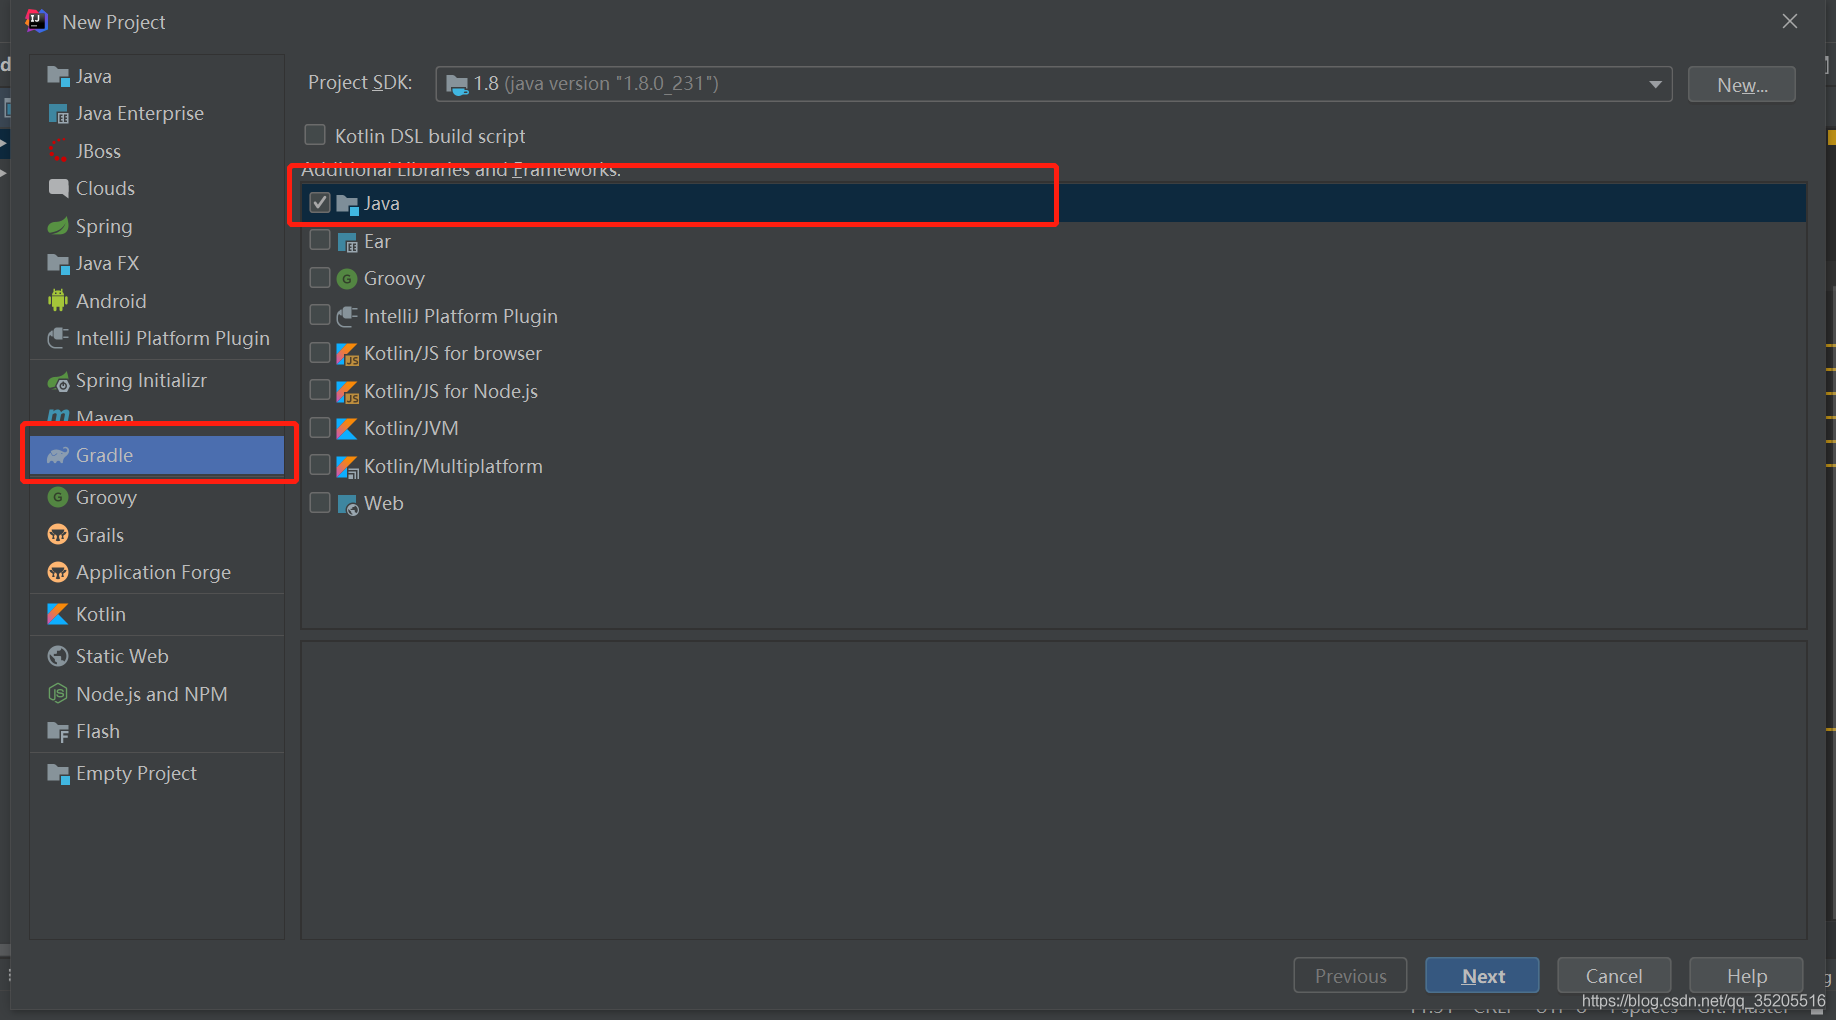Viewport: 1836px width, 1020px height.
Task: Check the Kotlin/Multiplatform checkbox
Action: pos(320,465)
